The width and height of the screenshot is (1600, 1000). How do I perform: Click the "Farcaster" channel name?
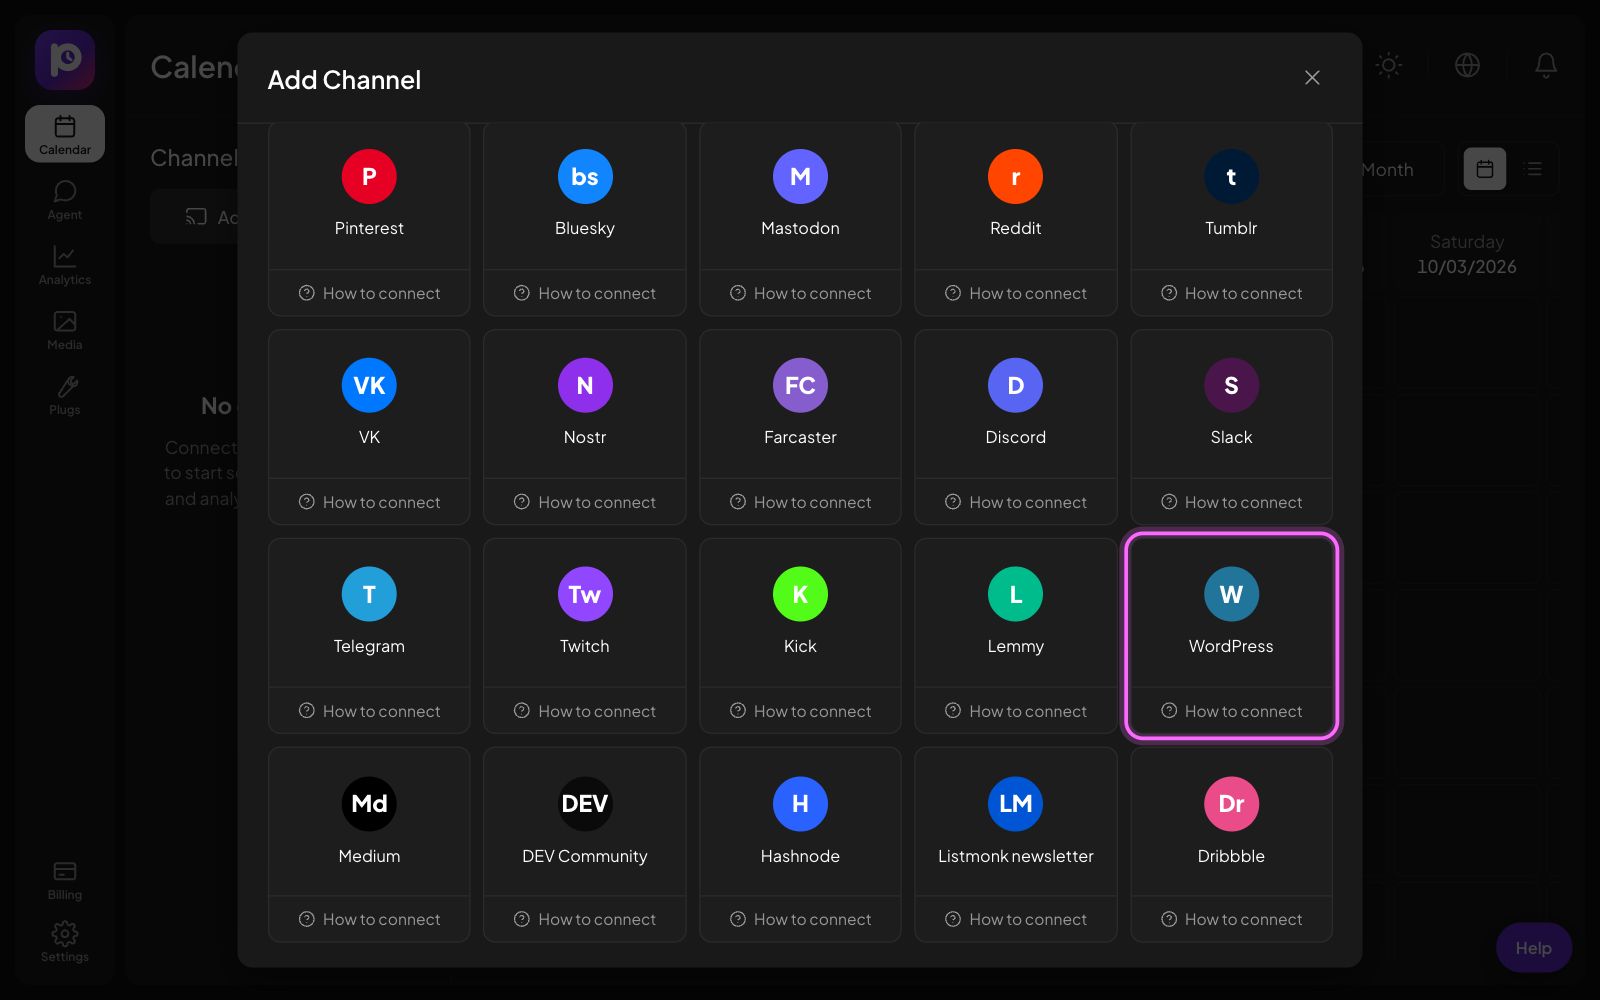[800, 437]
